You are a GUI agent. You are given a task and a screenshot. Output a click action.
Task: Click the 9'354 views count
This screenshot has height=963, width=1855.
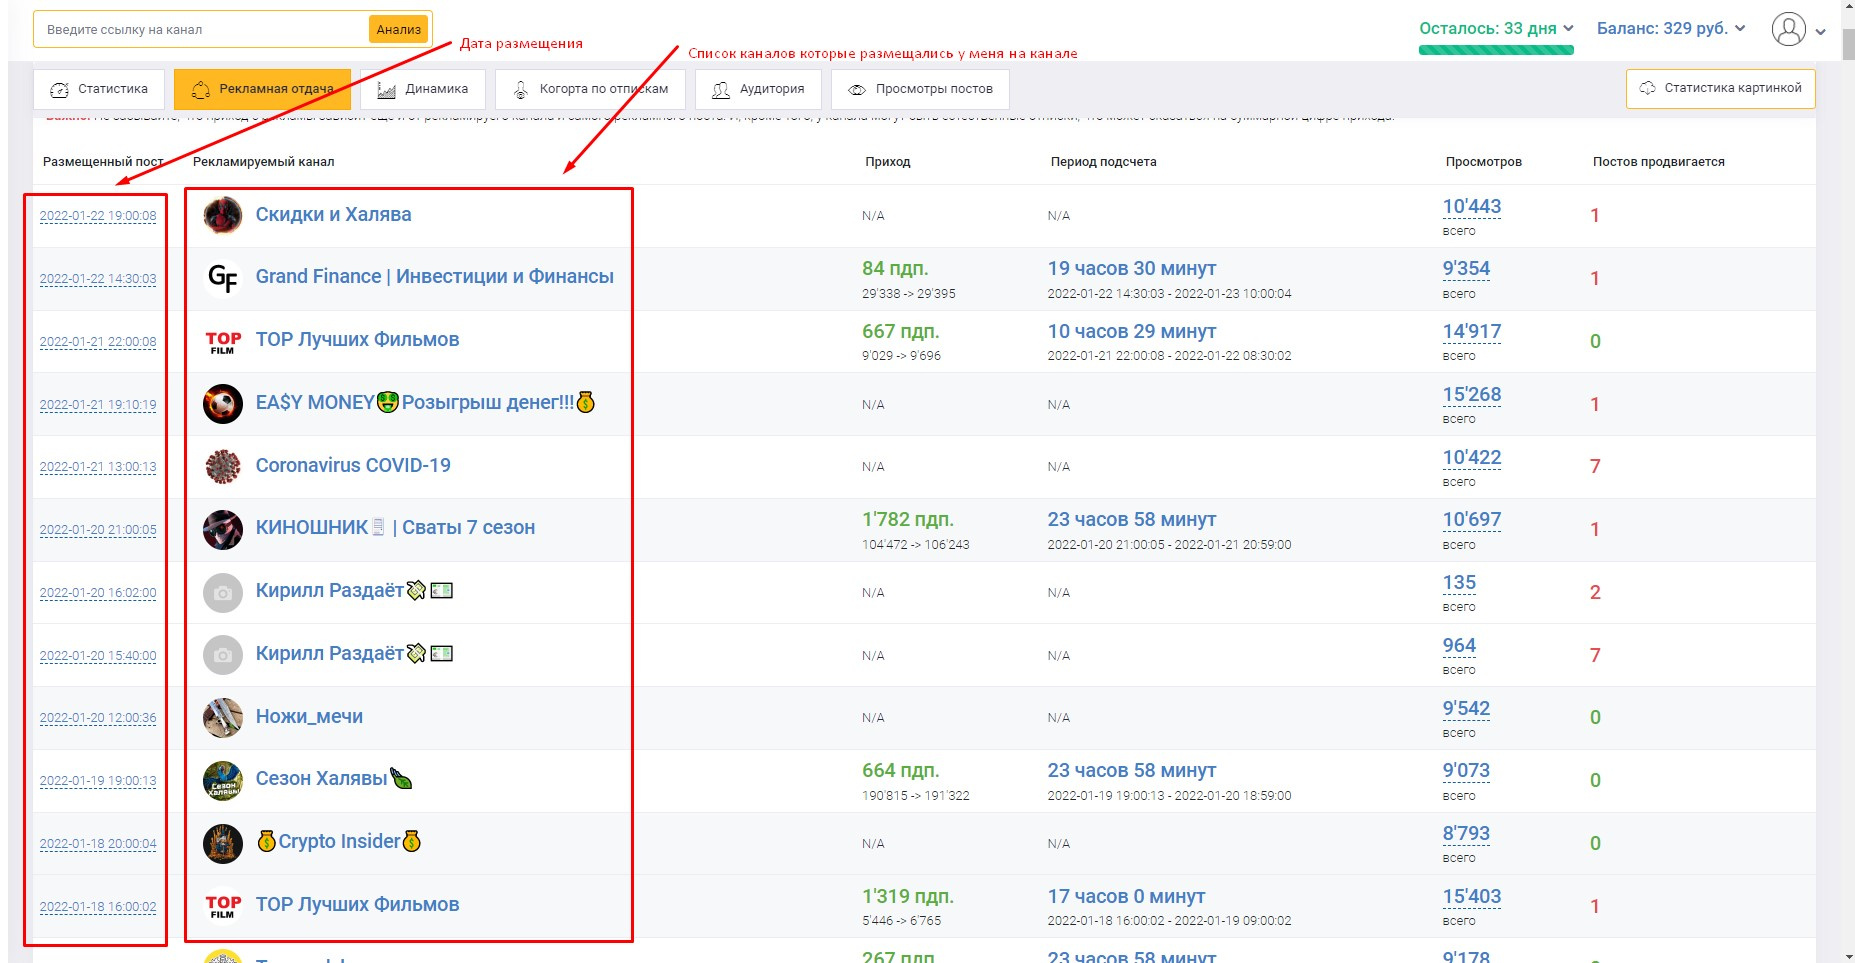click(x=1466, y=268)
